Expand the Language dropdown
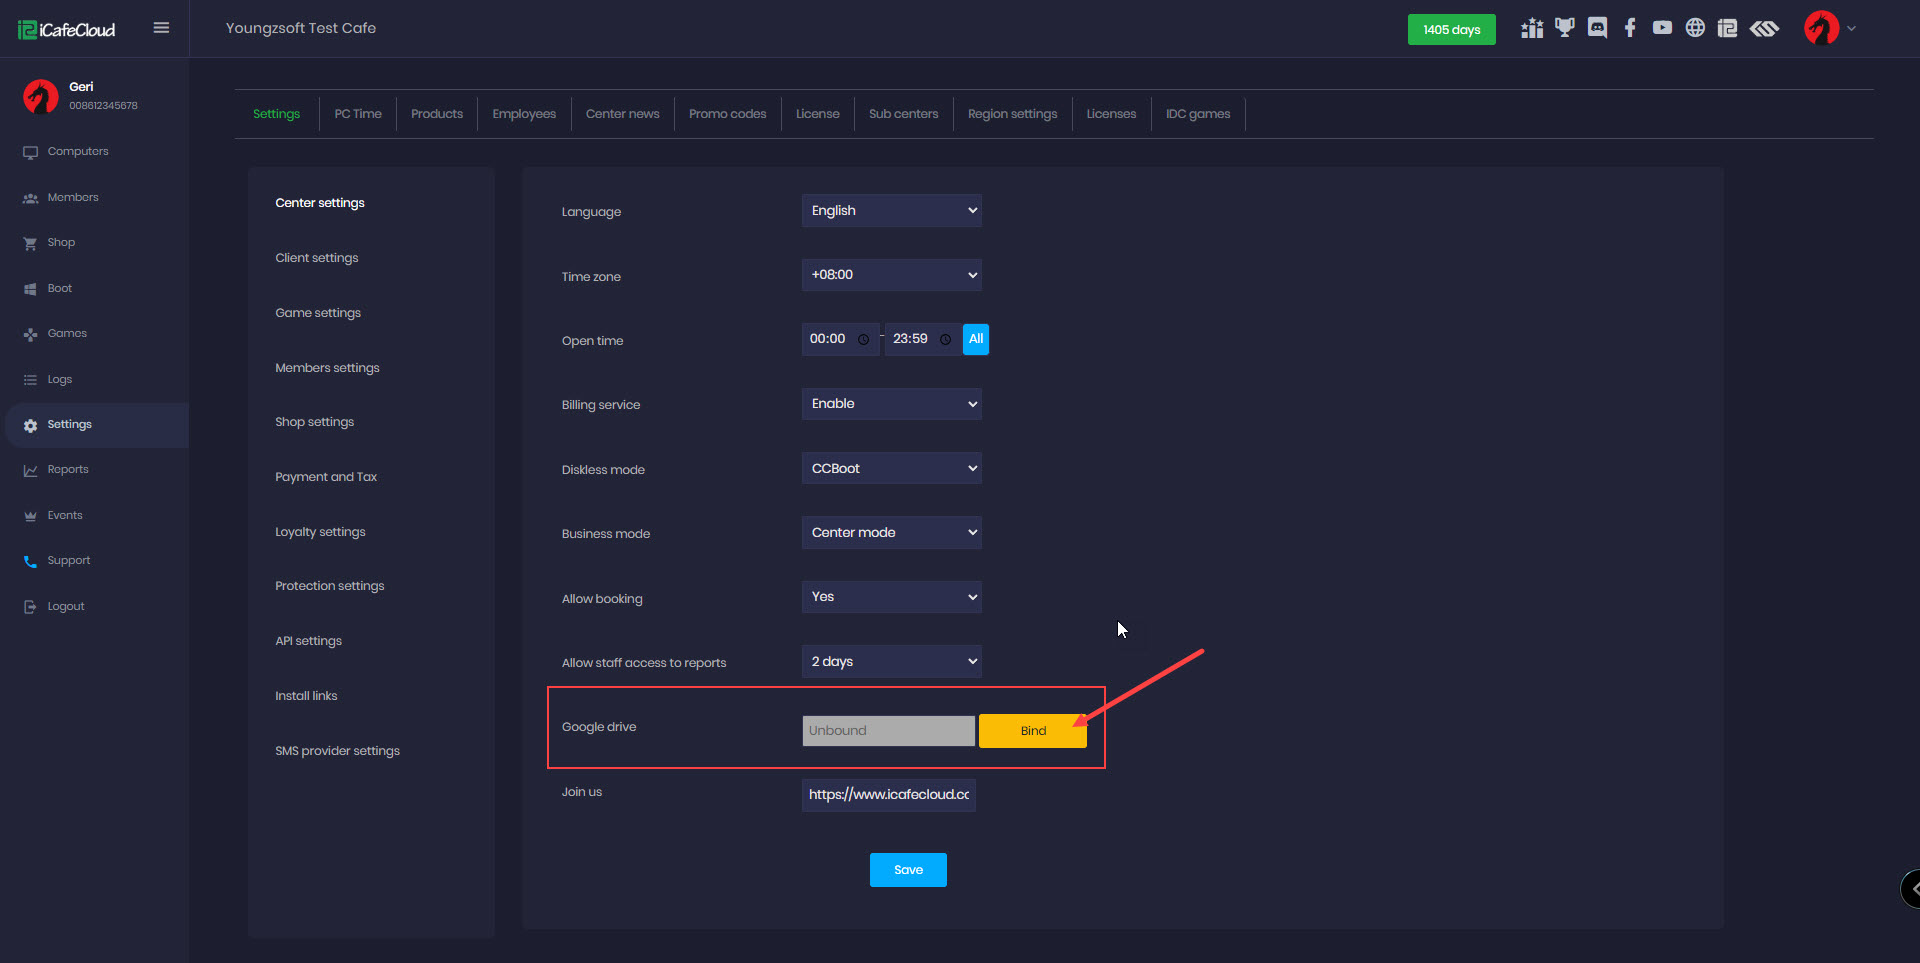The height and width of the screenshot is (963, 1920). click(x=891, y=211)
